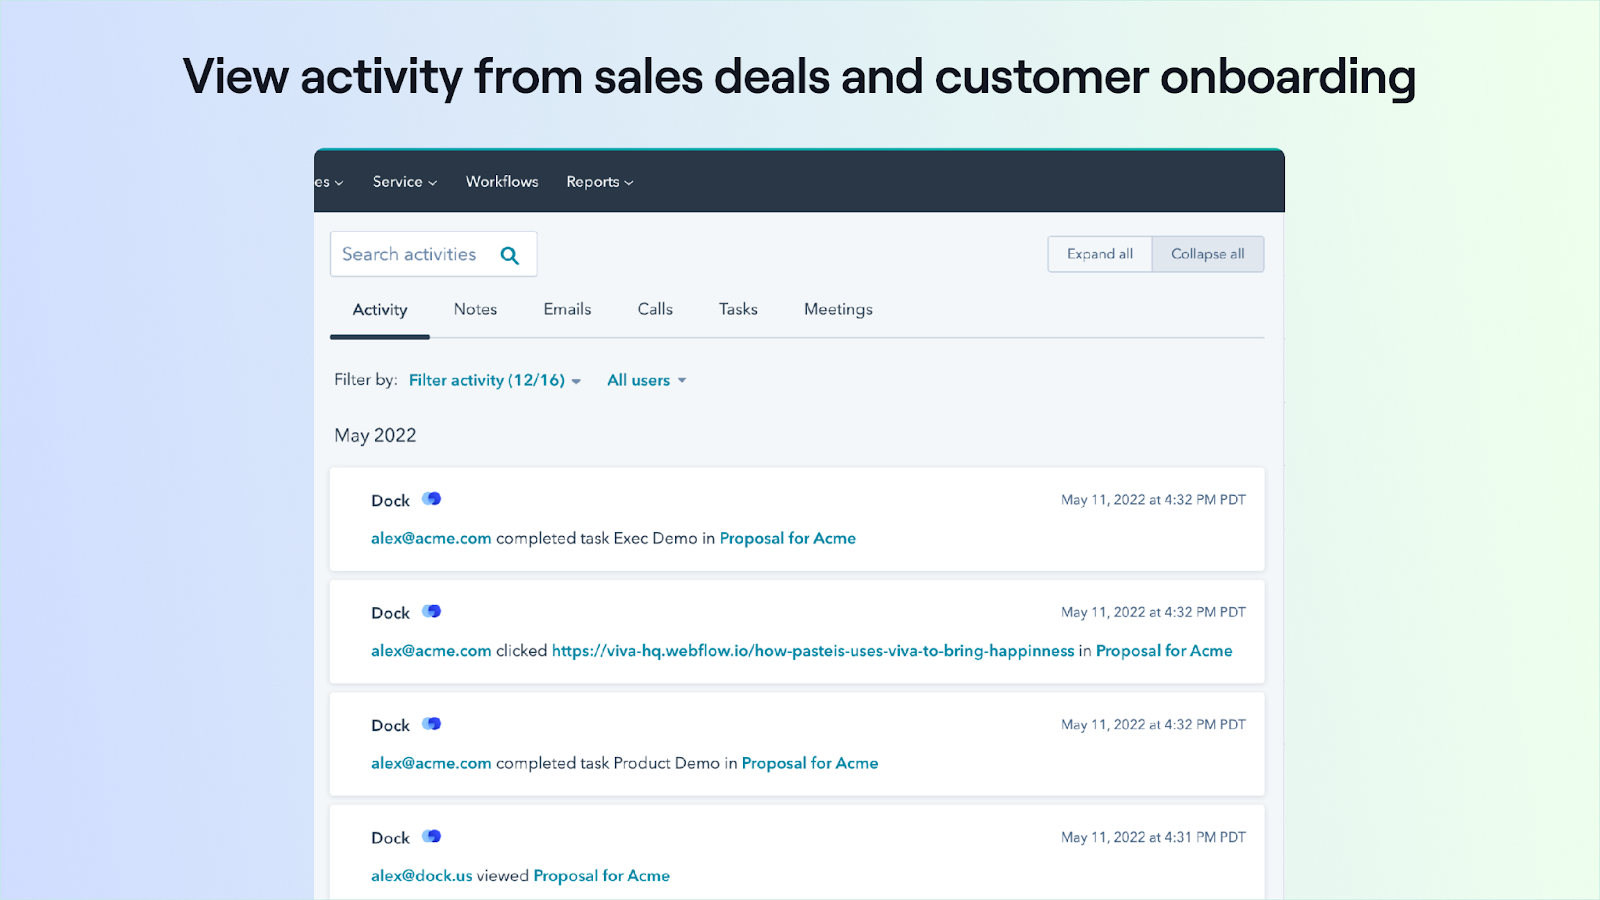Select the Calls tab

pos(655,310)
